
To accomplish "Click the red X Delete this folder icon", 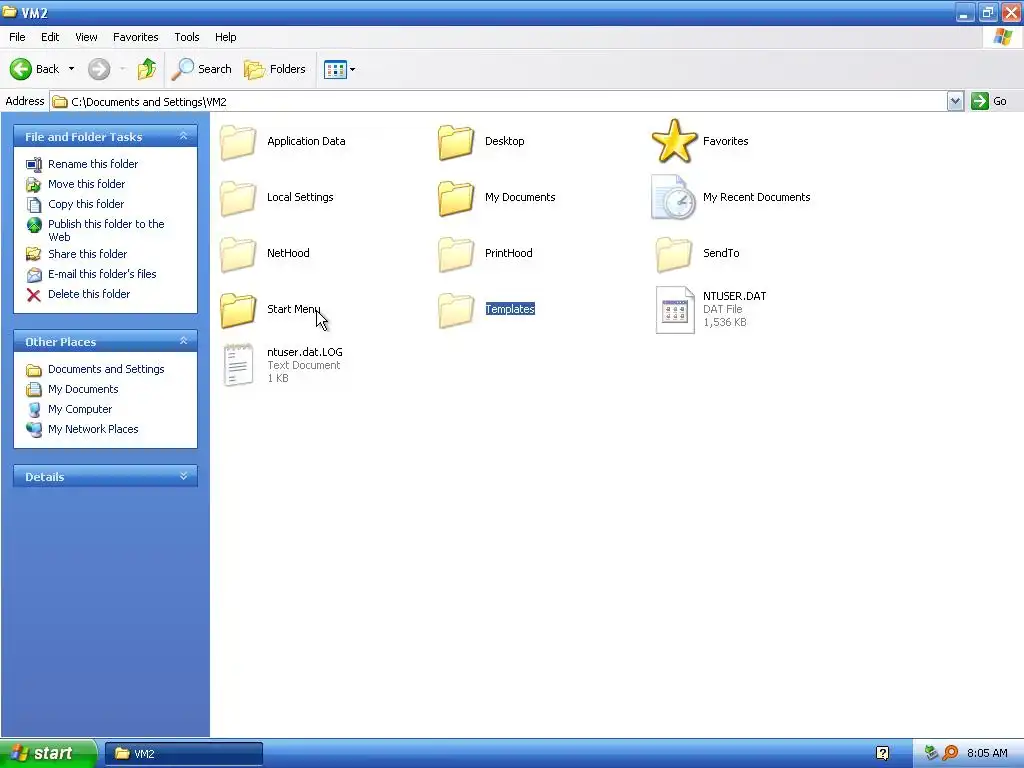I will 34,295.
